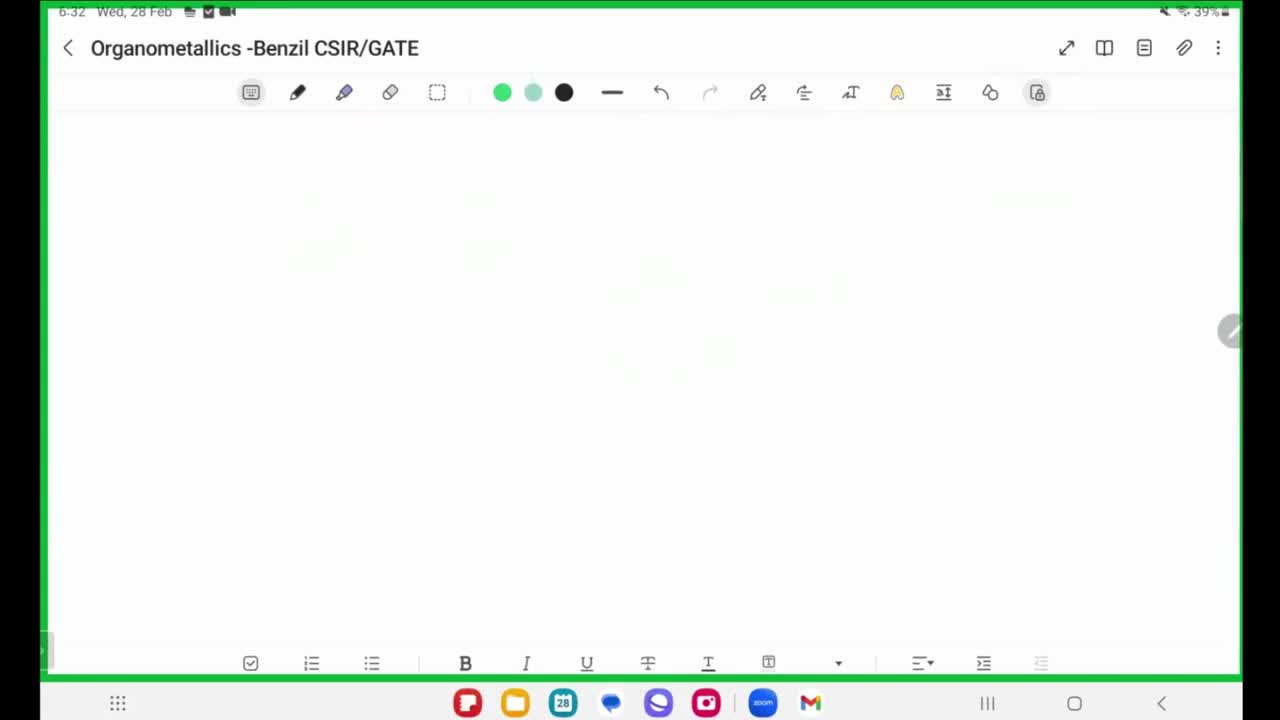Viewport: 1280px width, 720px height.
Task: Select the Highlighter tool
Action: click(344, 93)
